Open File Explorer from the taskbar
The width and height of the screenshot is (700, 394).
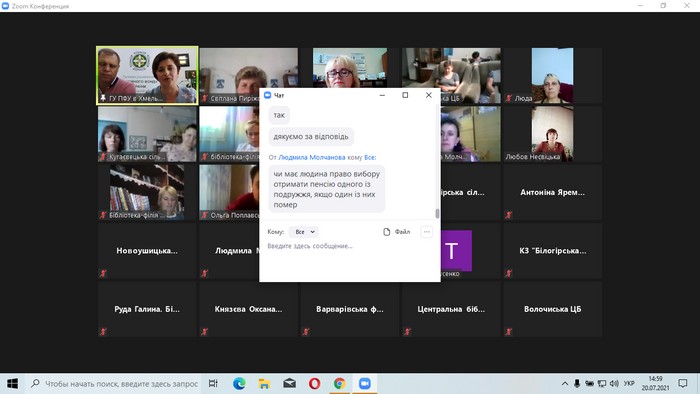click(264, 383)
